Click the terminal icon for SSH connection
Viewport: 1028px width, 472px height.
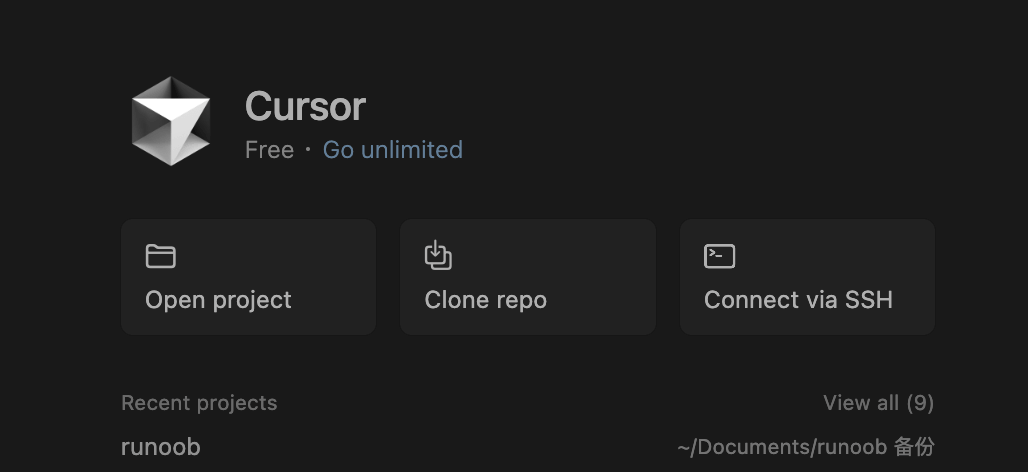tap(719, 256)
